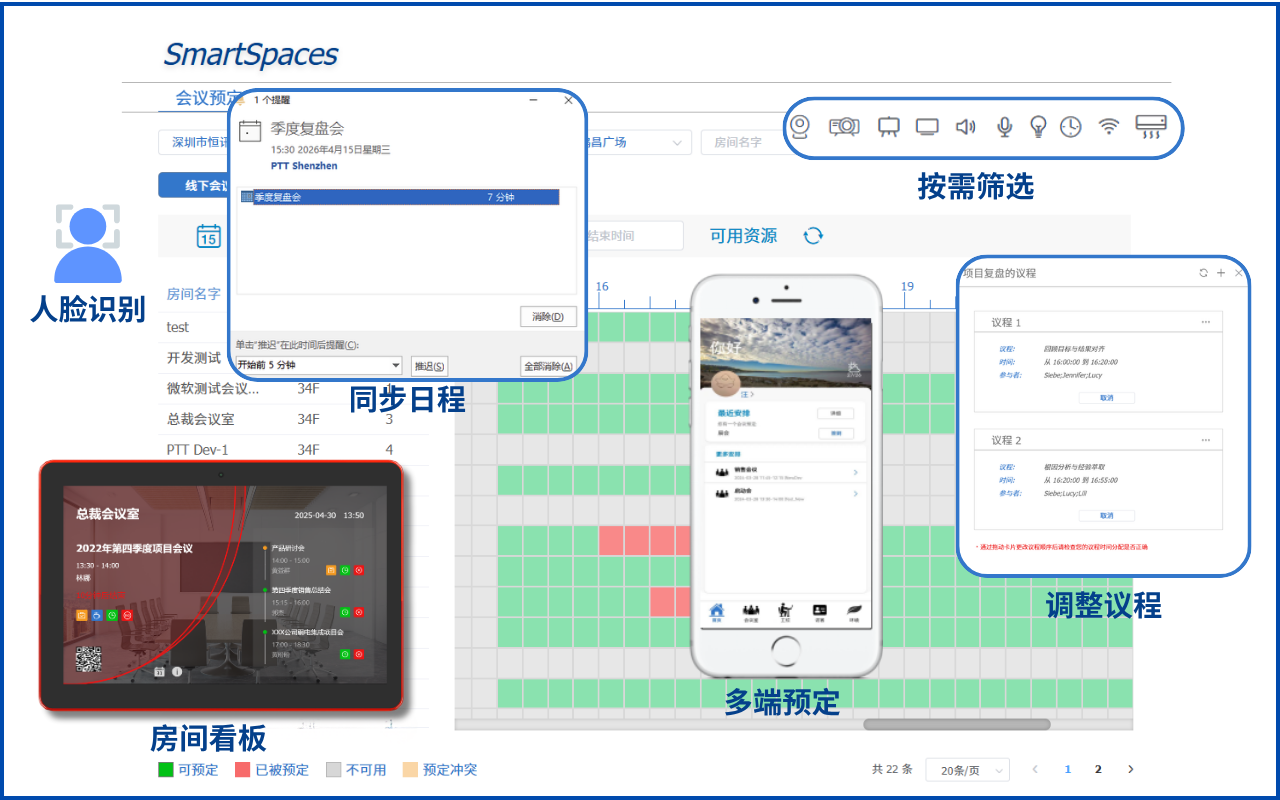The image size is (1280, 800).
Task: Expand 销售会议 row chevron on phone
Action: (x=856, y=472)
